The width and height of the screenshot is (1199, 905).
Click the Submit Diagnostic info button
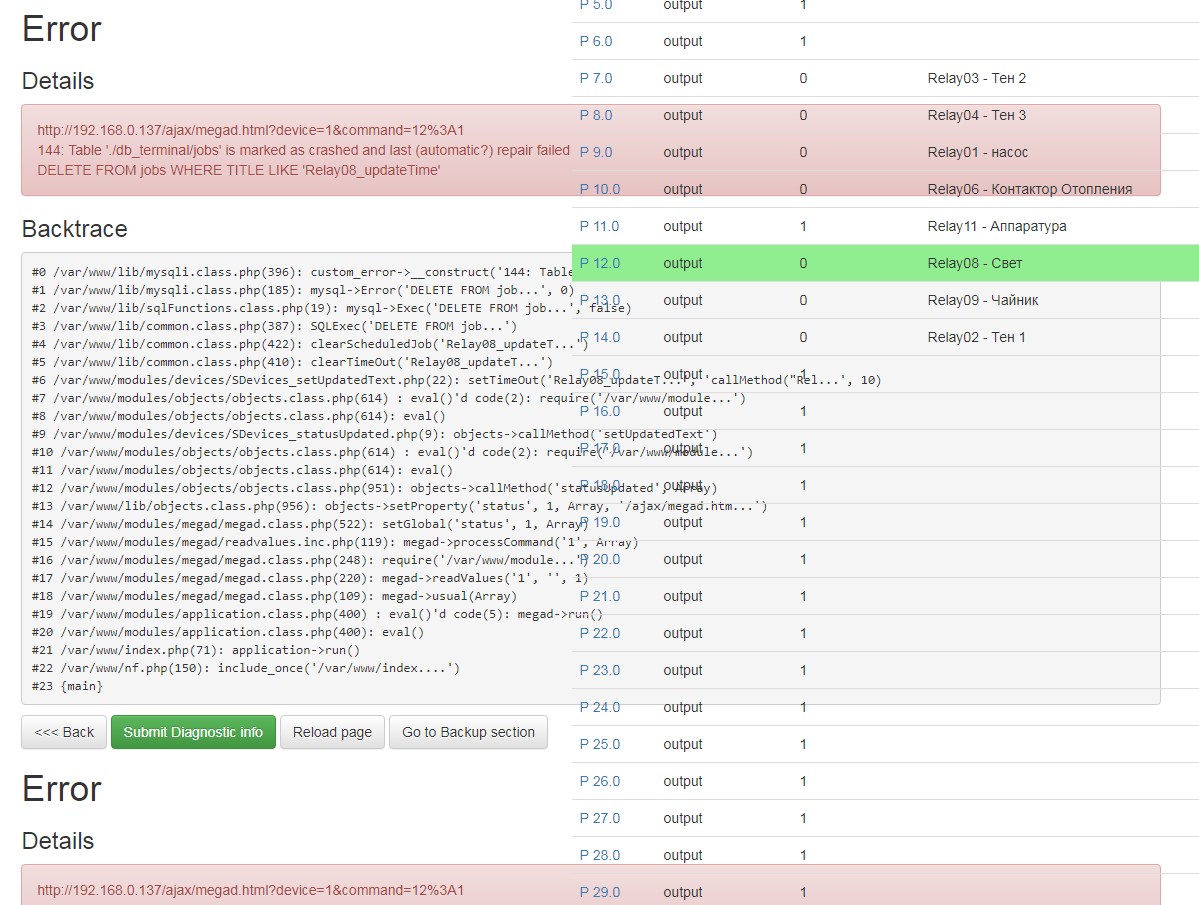click(x=193, y=731)
